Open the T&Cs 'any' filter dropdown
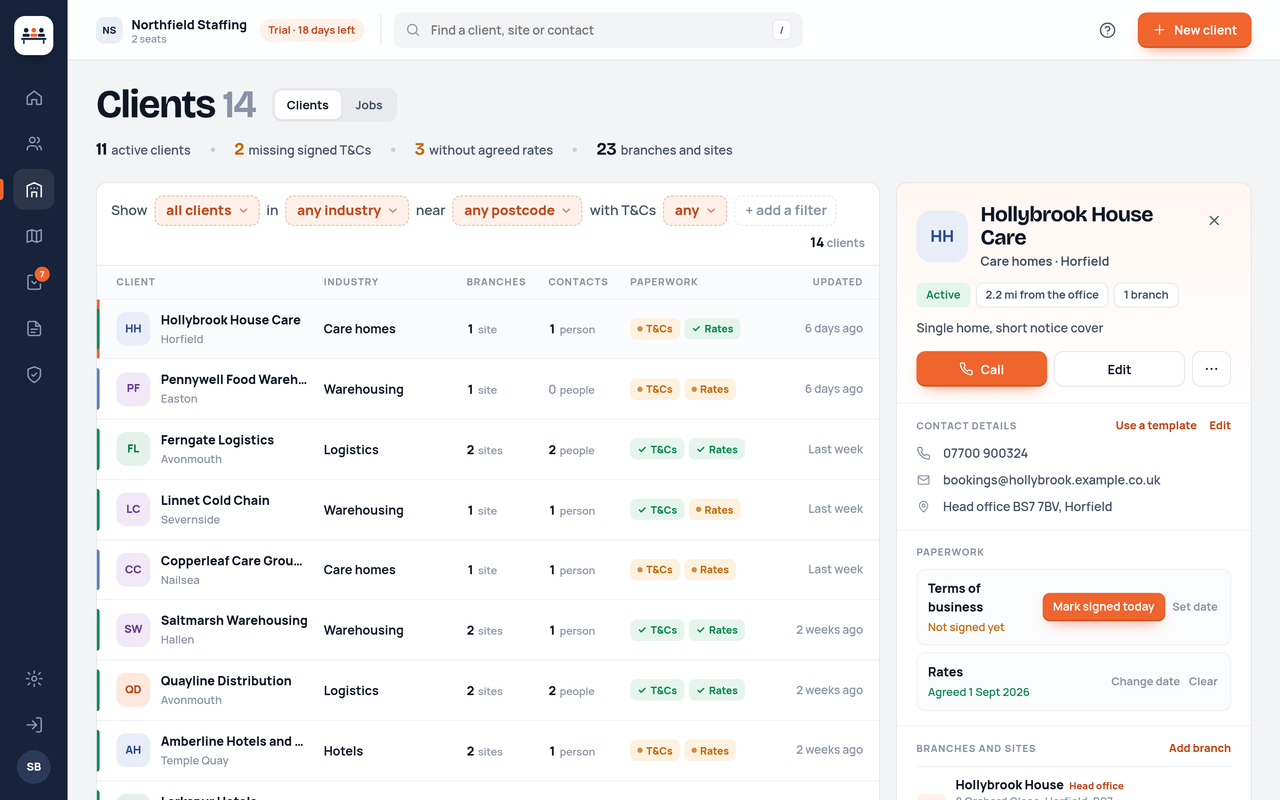The width and height of the screenshot is (1280, 800). click(x=695, y=210)
